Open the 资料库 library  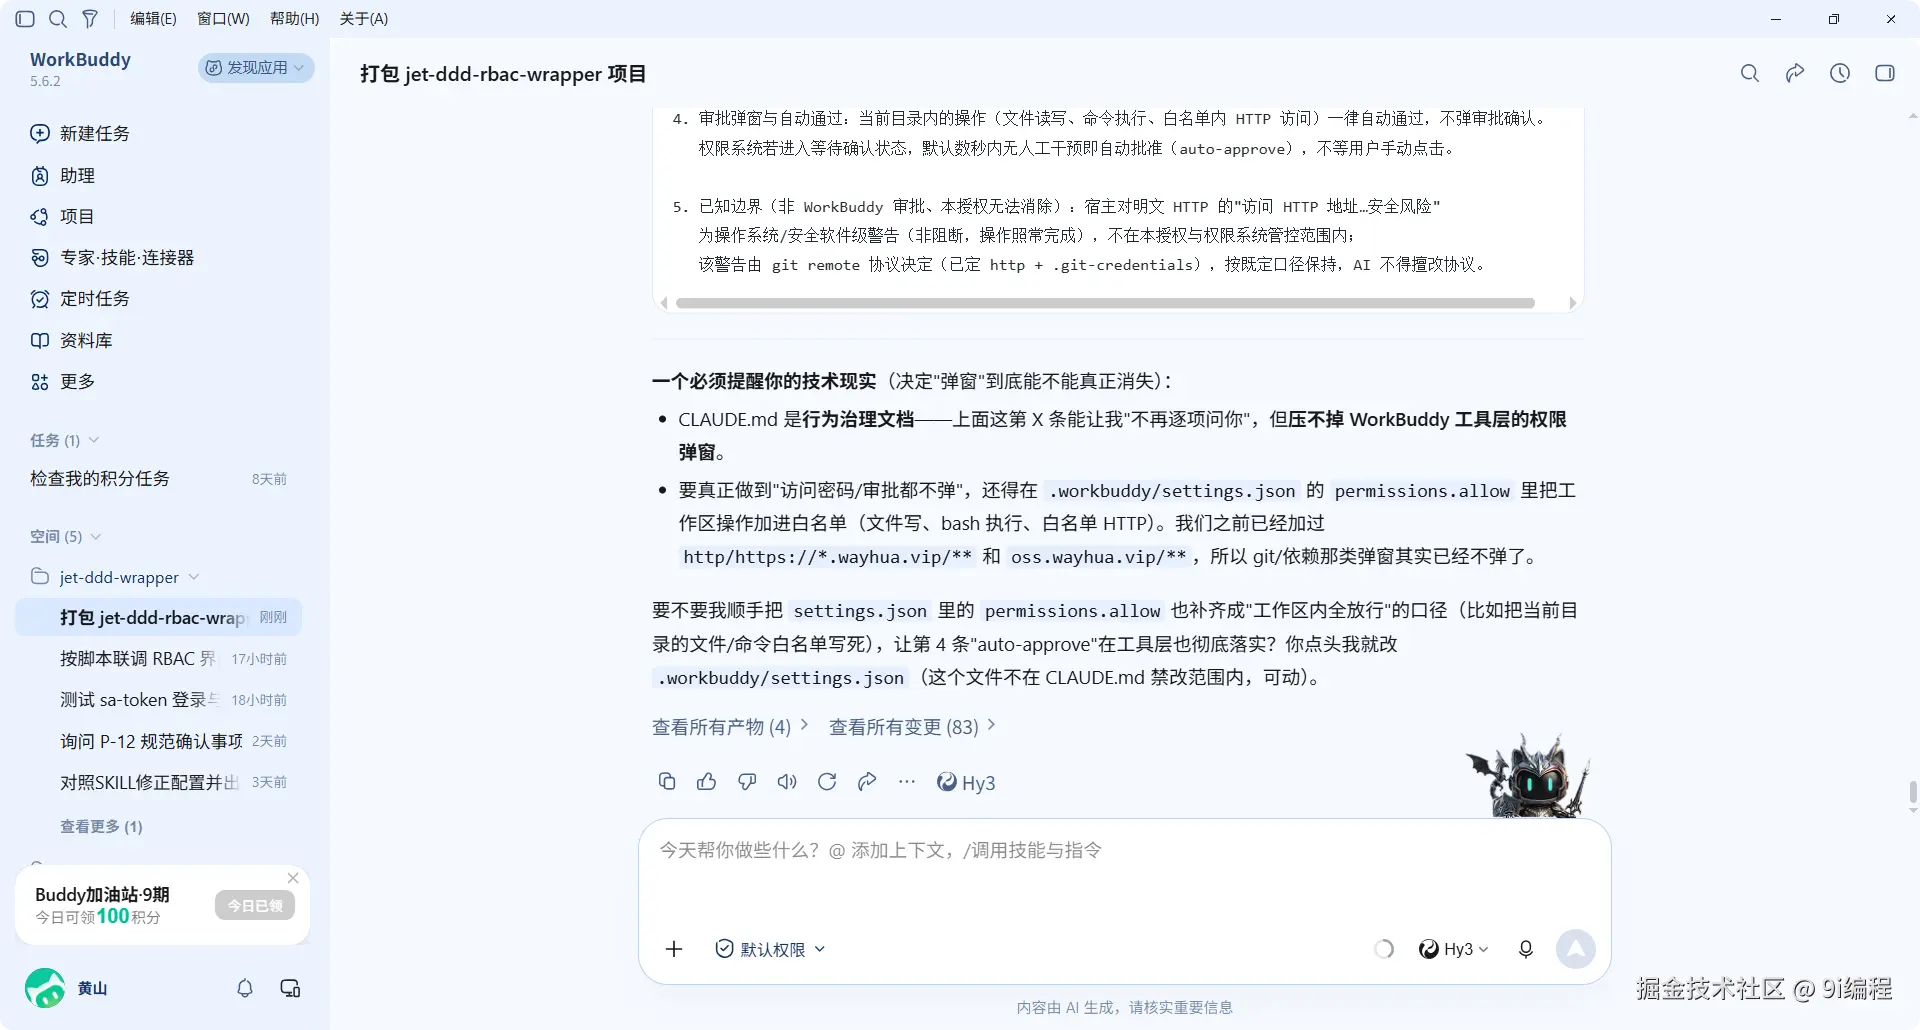pos(71,340)
